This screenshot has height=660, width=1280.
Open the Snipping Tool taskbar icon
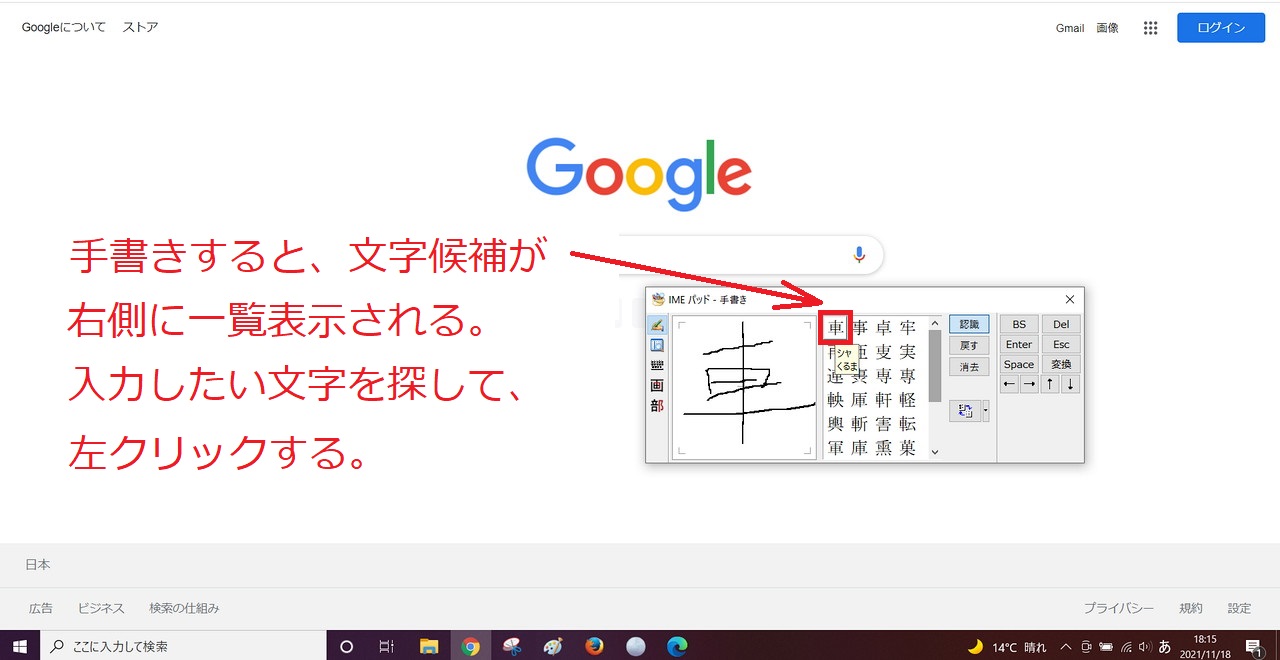pos(511,646)
